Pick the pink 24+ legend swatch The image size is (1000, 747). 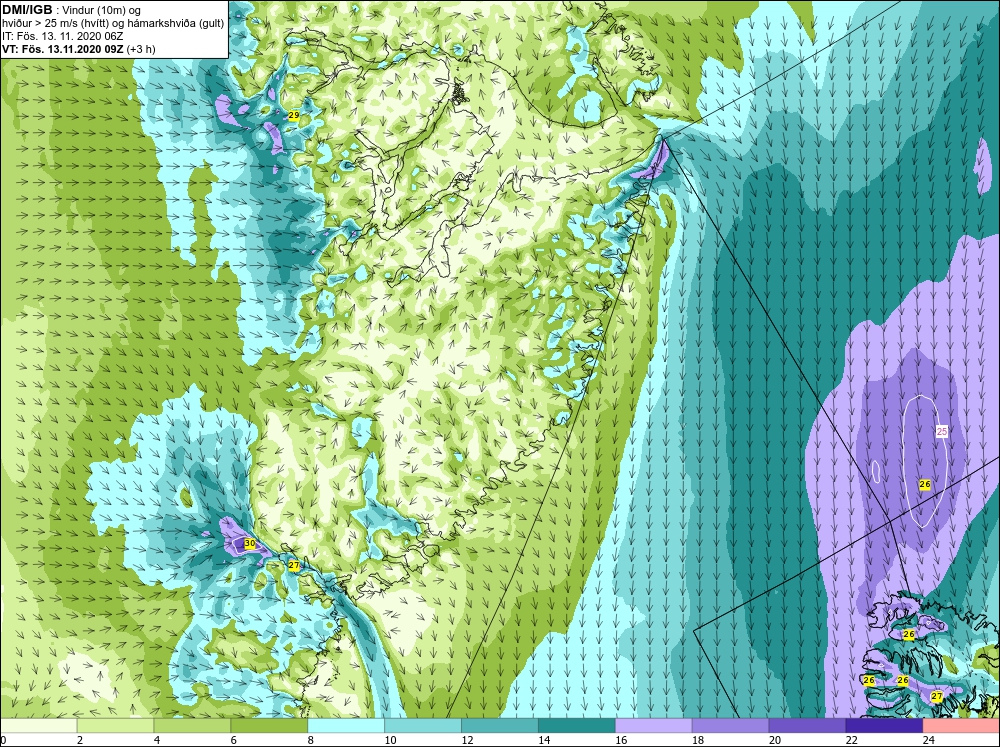(961, 726)
